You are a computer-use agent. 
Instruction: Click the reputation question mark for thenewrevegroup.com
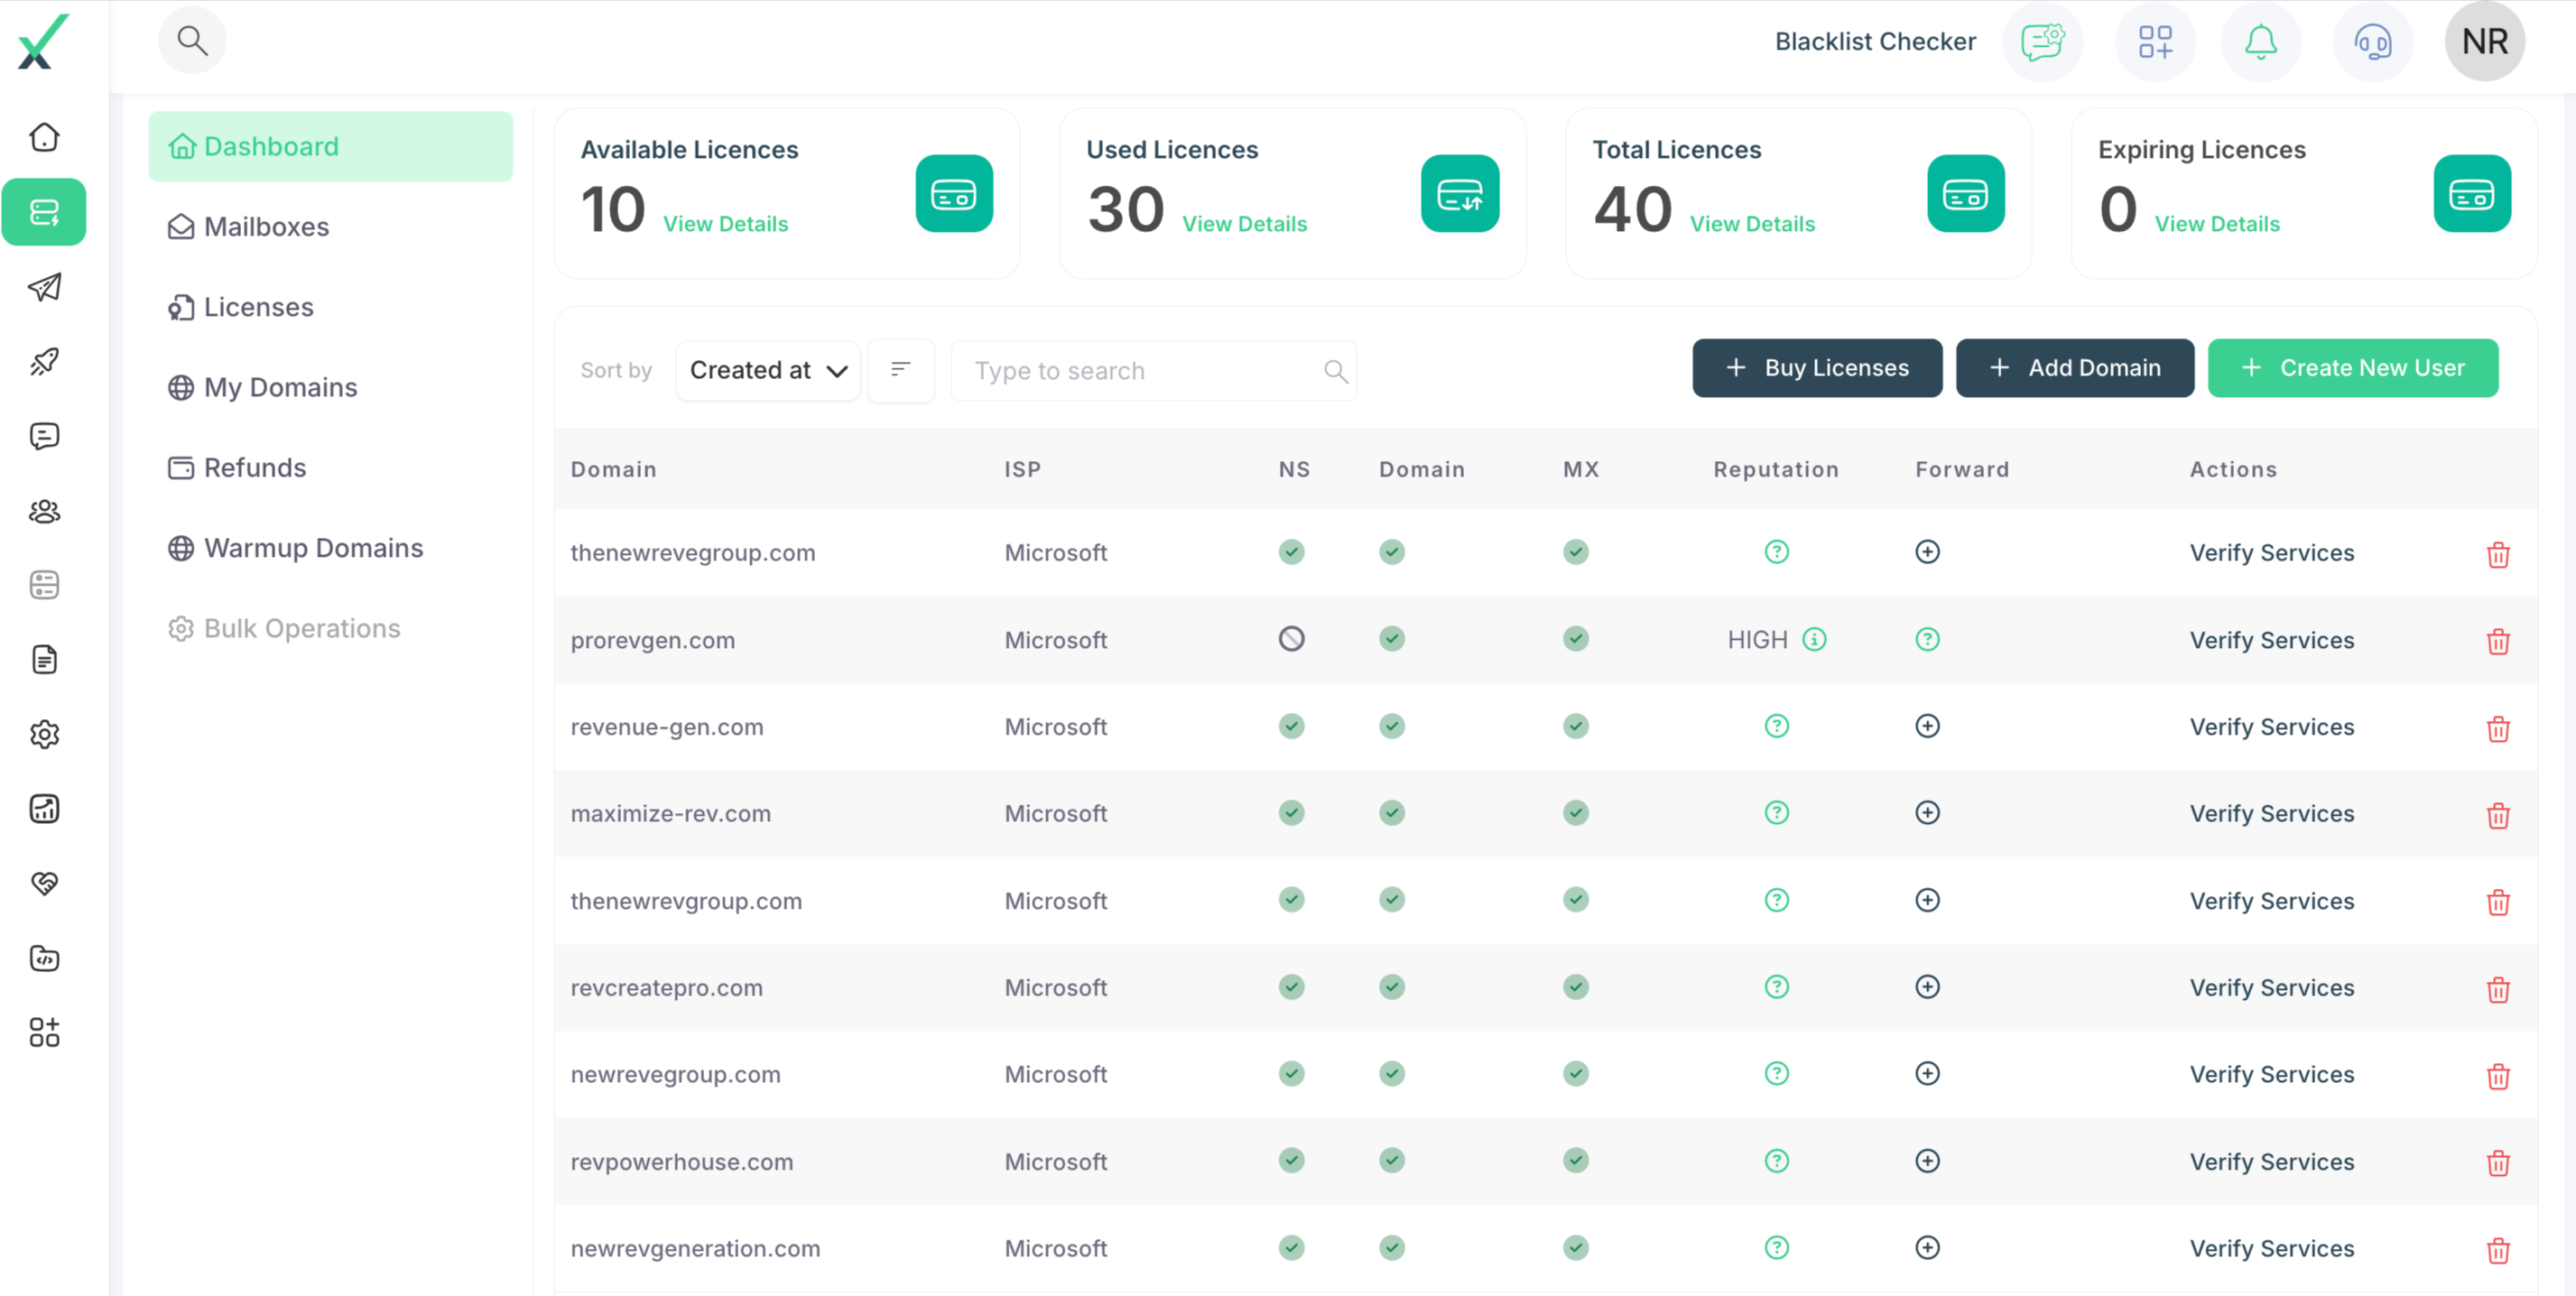pos(1775,551)
